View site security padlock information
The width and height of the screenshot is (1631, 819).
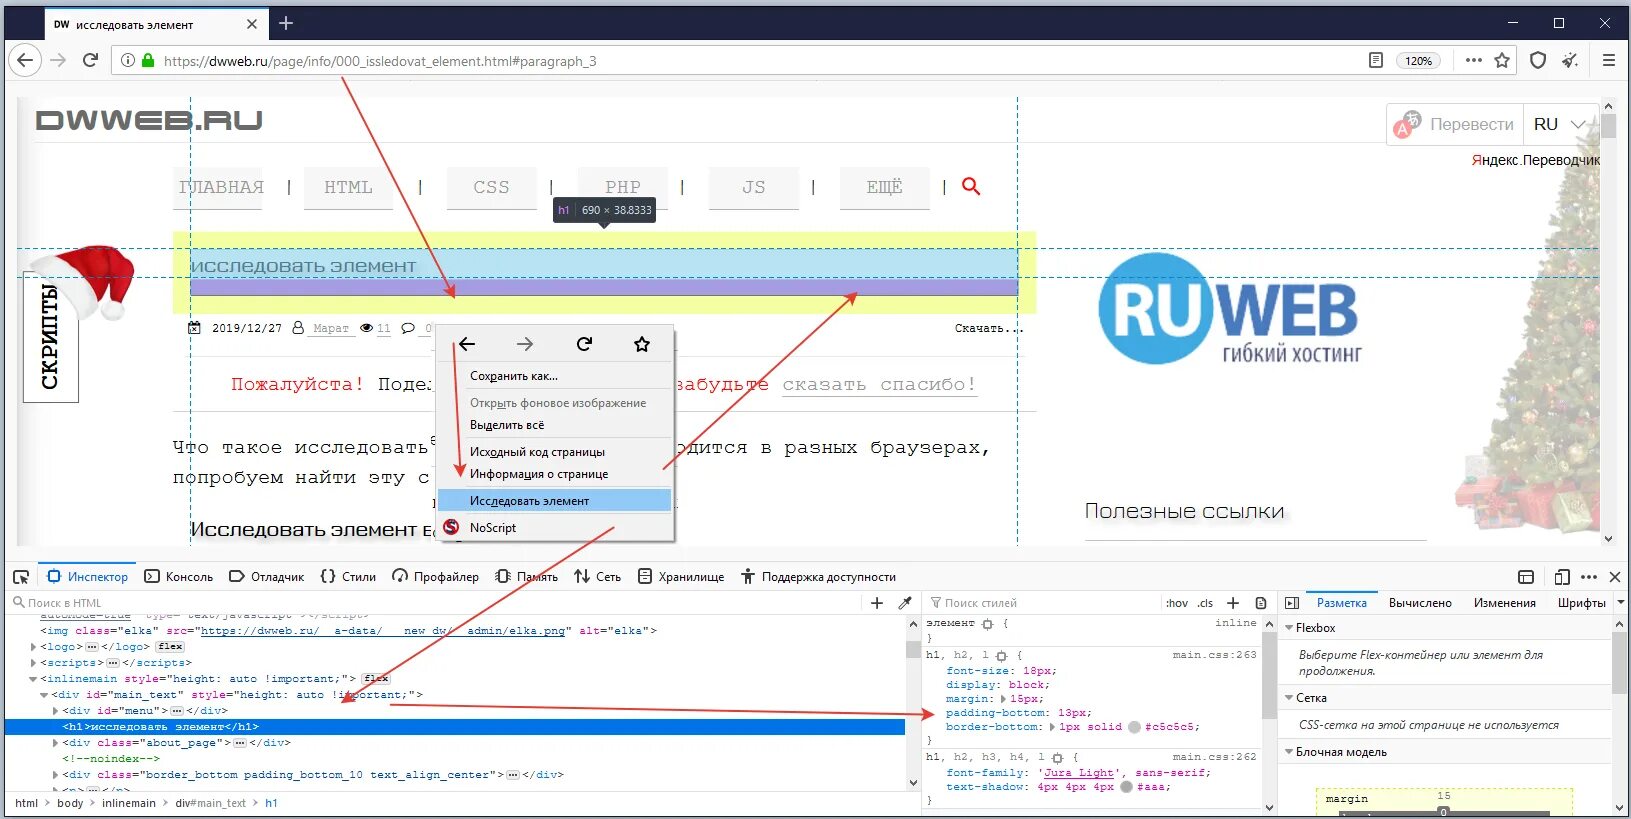point(148,61)
